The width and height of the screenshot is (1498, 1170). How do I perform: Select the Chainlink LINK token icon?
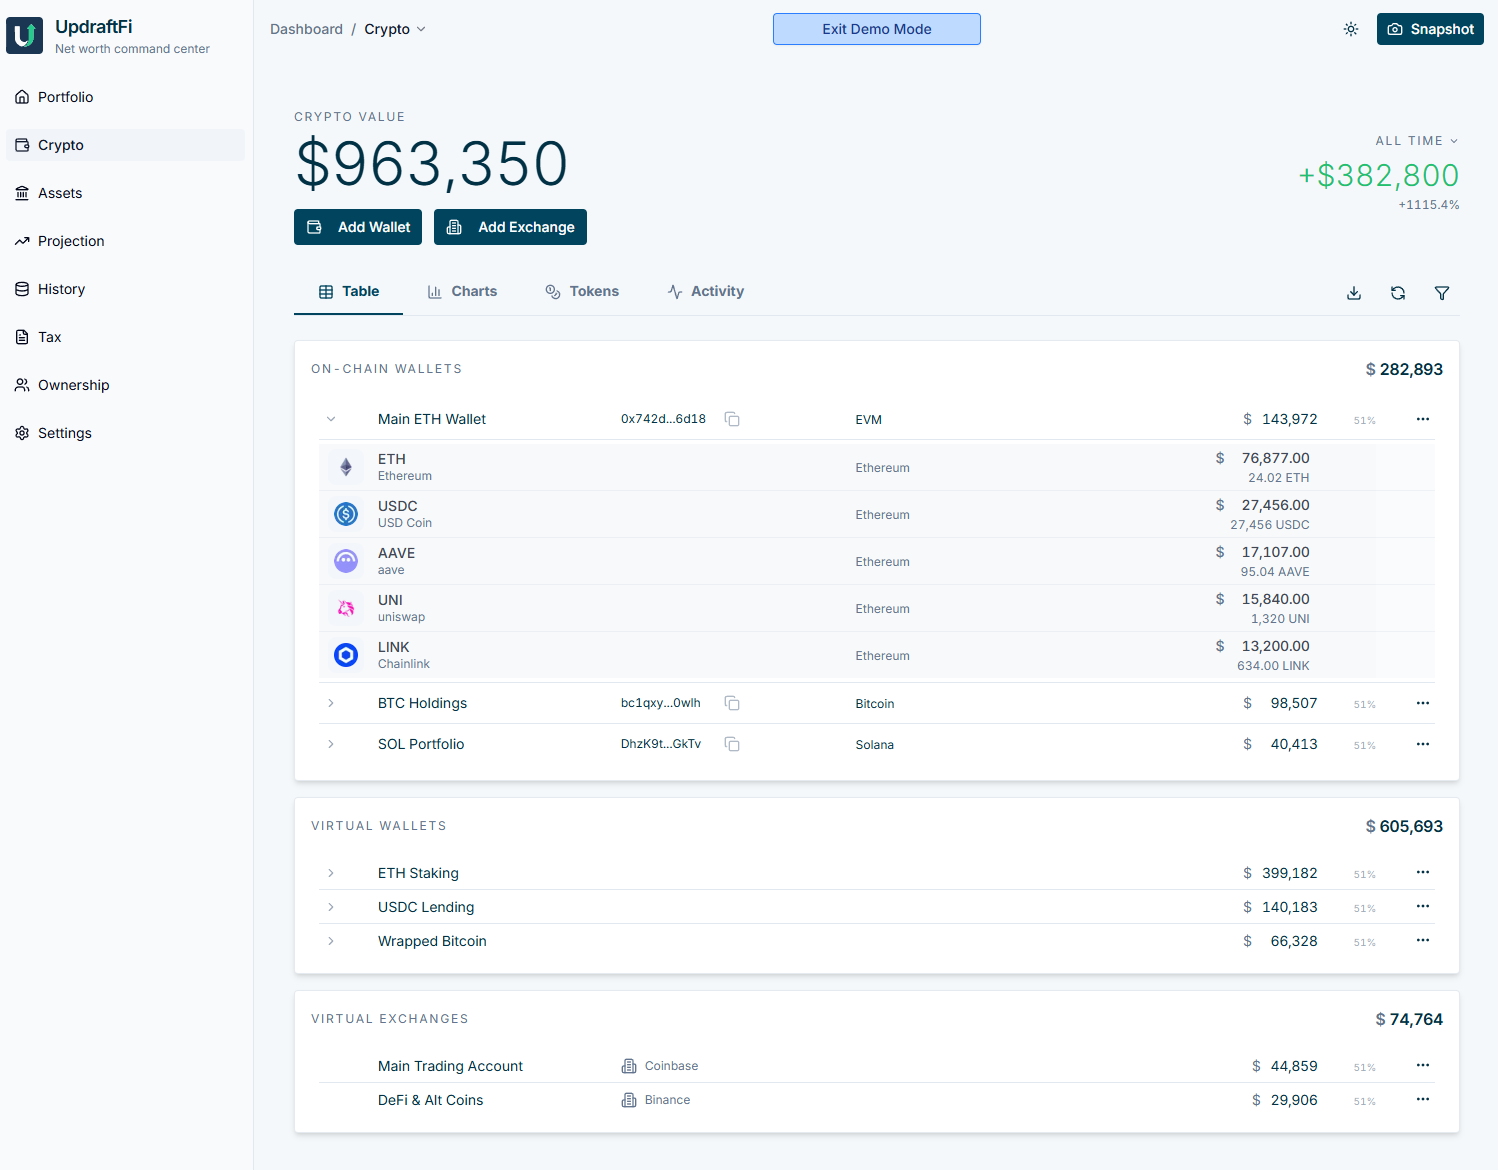click(346, 655)
